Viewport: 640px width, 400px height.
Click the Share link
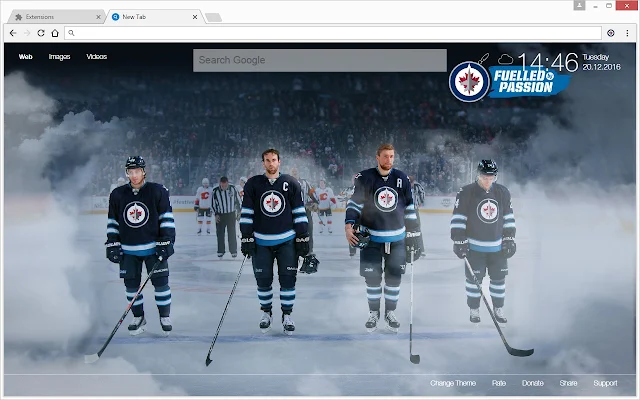pos(568,383)
